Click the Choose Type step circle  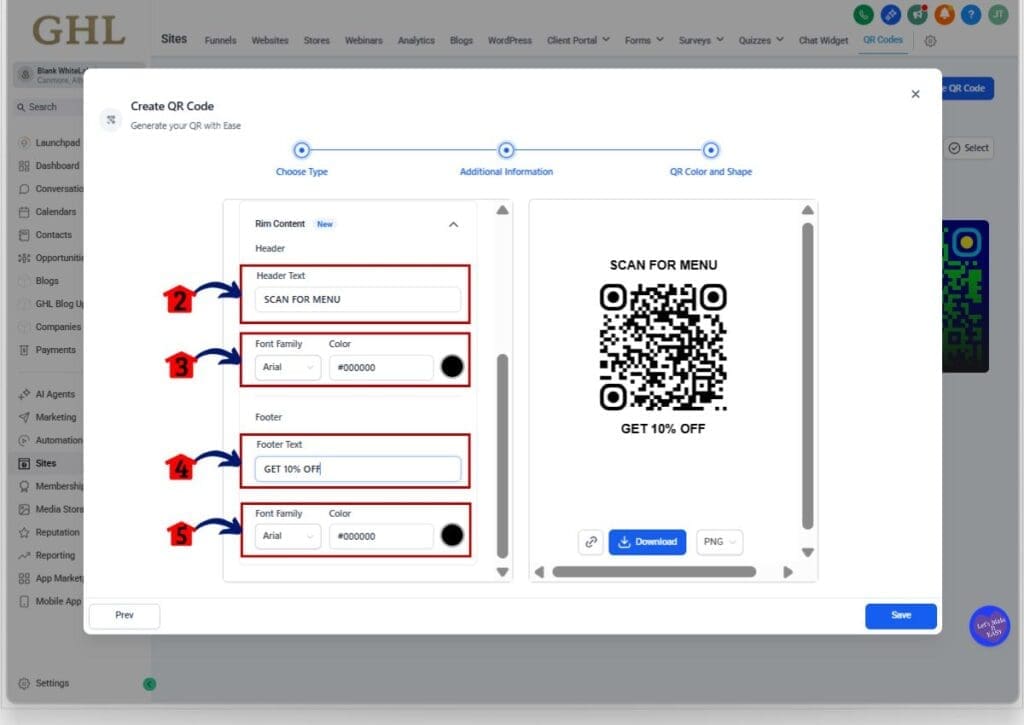301,150
